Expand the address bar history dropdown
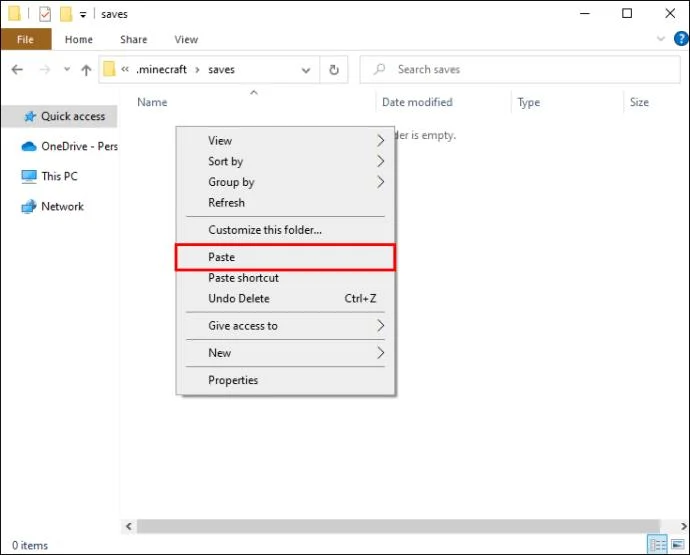 click(306, 70)
